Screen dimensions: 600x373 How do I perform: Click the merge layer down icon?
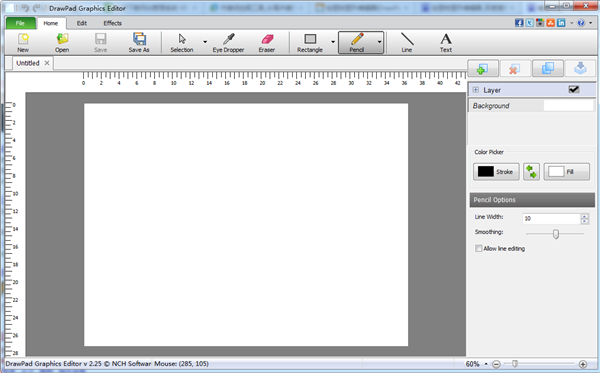[580, 68]
